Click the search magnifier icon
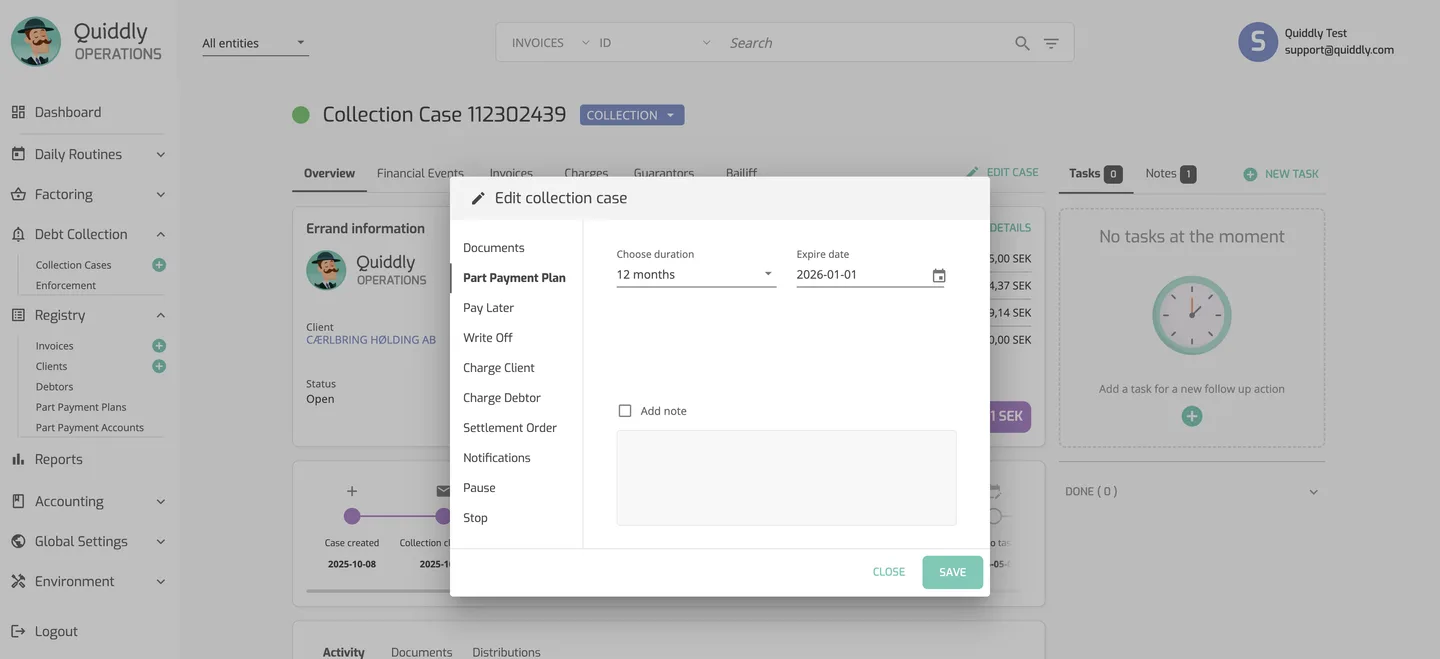1440x659 pixels. tap(1022, 43)
